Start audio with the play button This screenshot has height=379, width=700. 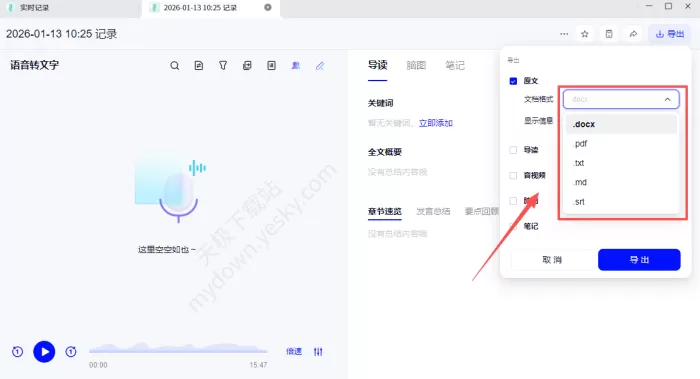click(x=44, y=352)
